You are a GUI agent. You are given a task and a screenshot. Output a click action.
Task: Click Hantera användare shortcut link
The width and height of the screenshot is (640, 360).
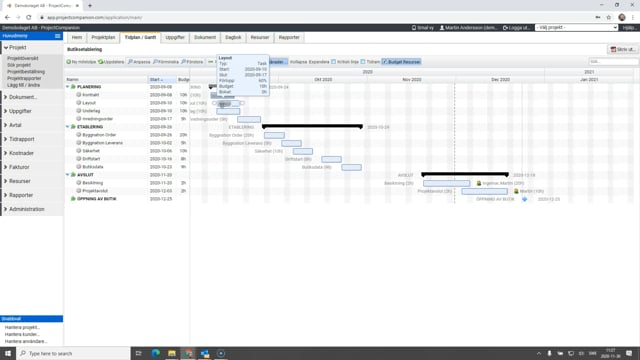pyautogui.click(x=26, y=341)
